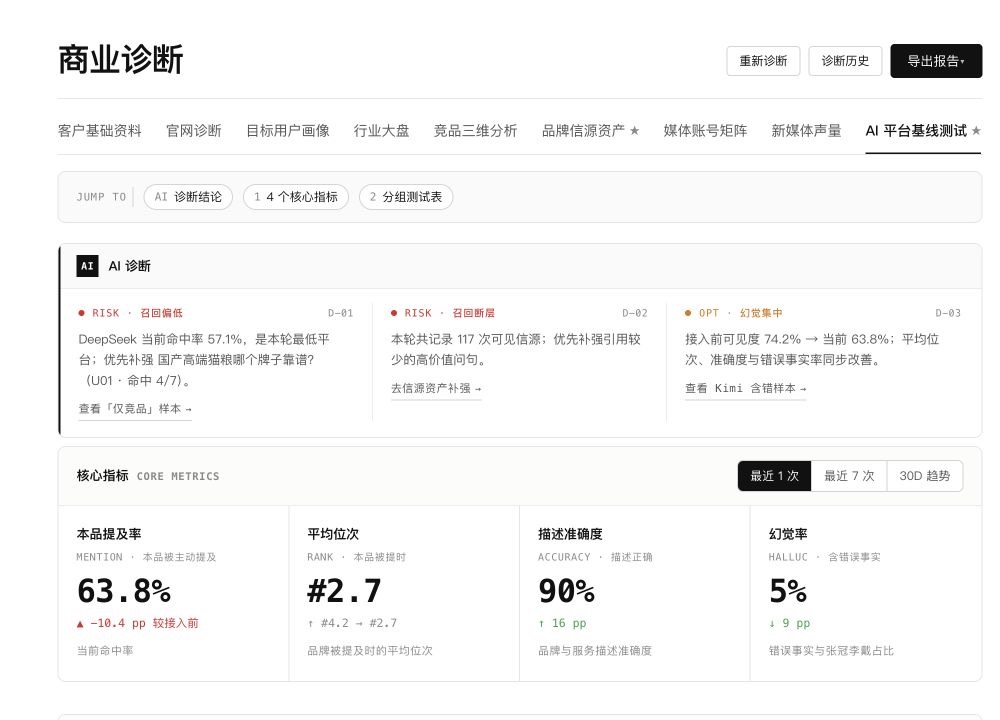This screenshot has width=1000, height=720.
Task: Click the 商业诊断 page title
Action: (x=121, y=60)
